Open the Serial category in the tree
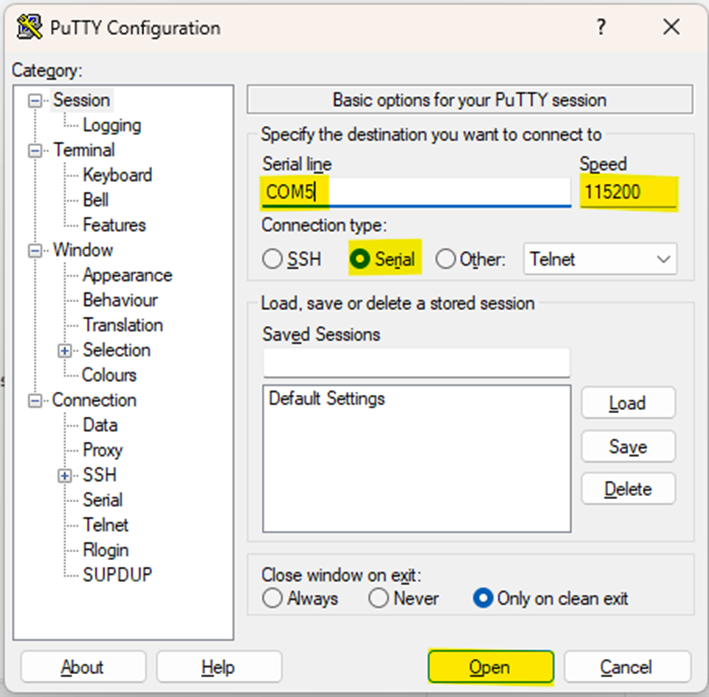 (x=103, y=500)
